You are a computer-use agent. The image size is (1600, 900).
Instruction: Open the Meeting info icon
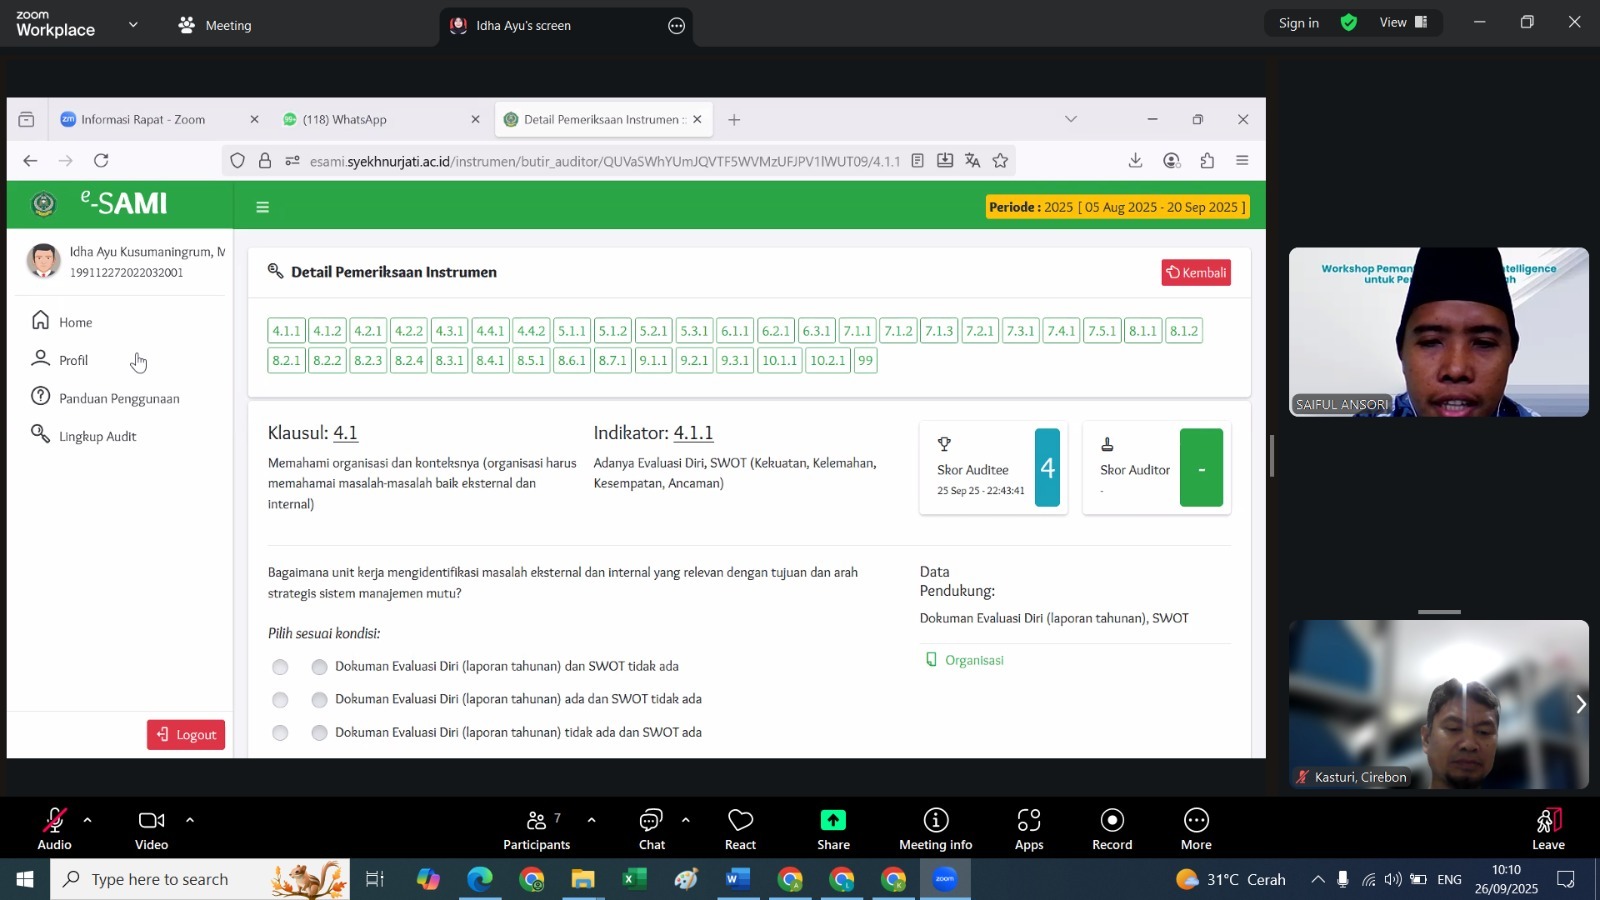click(x=935, y=821)
